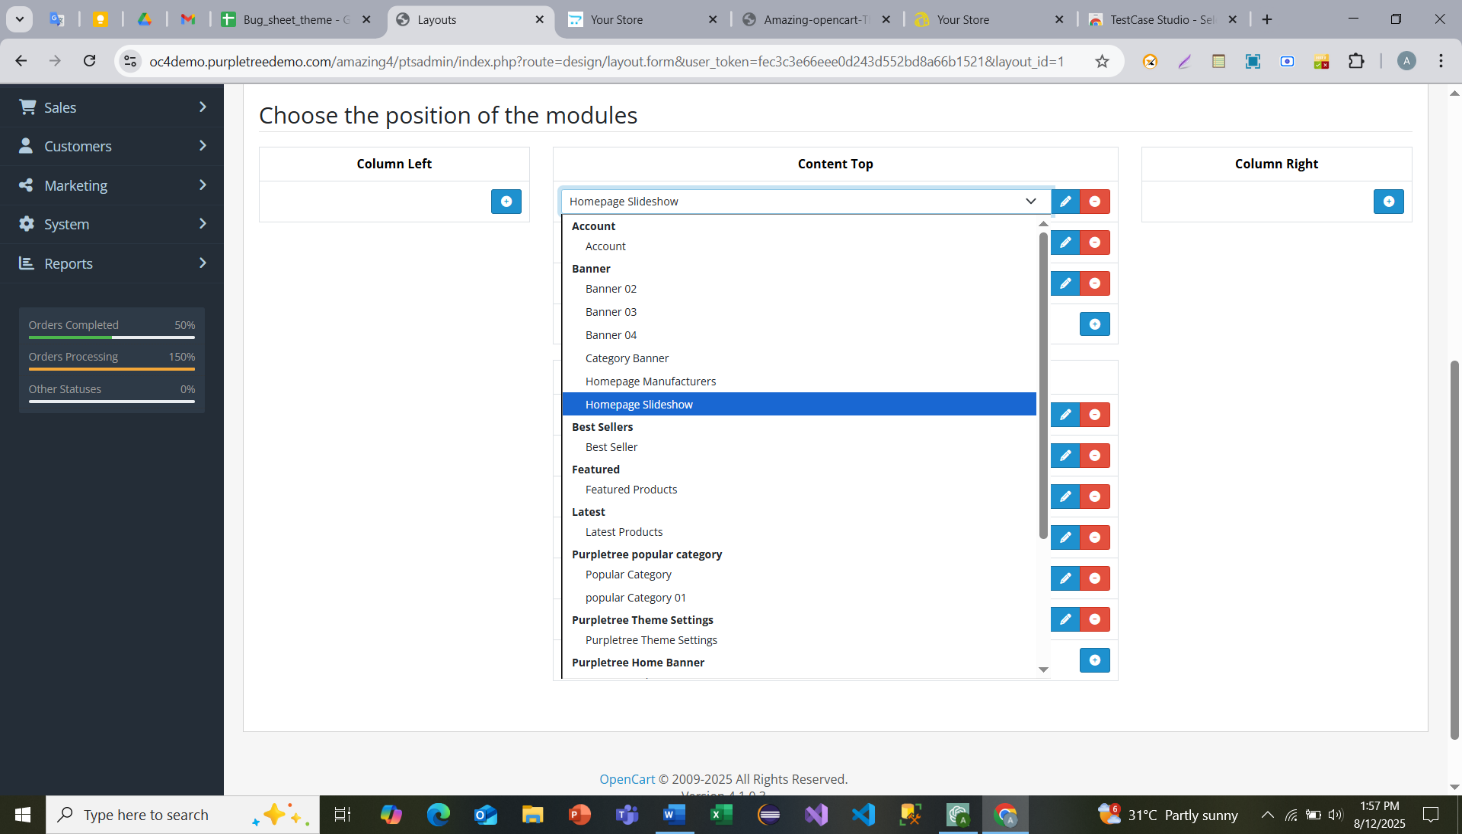Select Account option in module list
The height and width of the screenshot is (834, 1462).
click(799, 246)
